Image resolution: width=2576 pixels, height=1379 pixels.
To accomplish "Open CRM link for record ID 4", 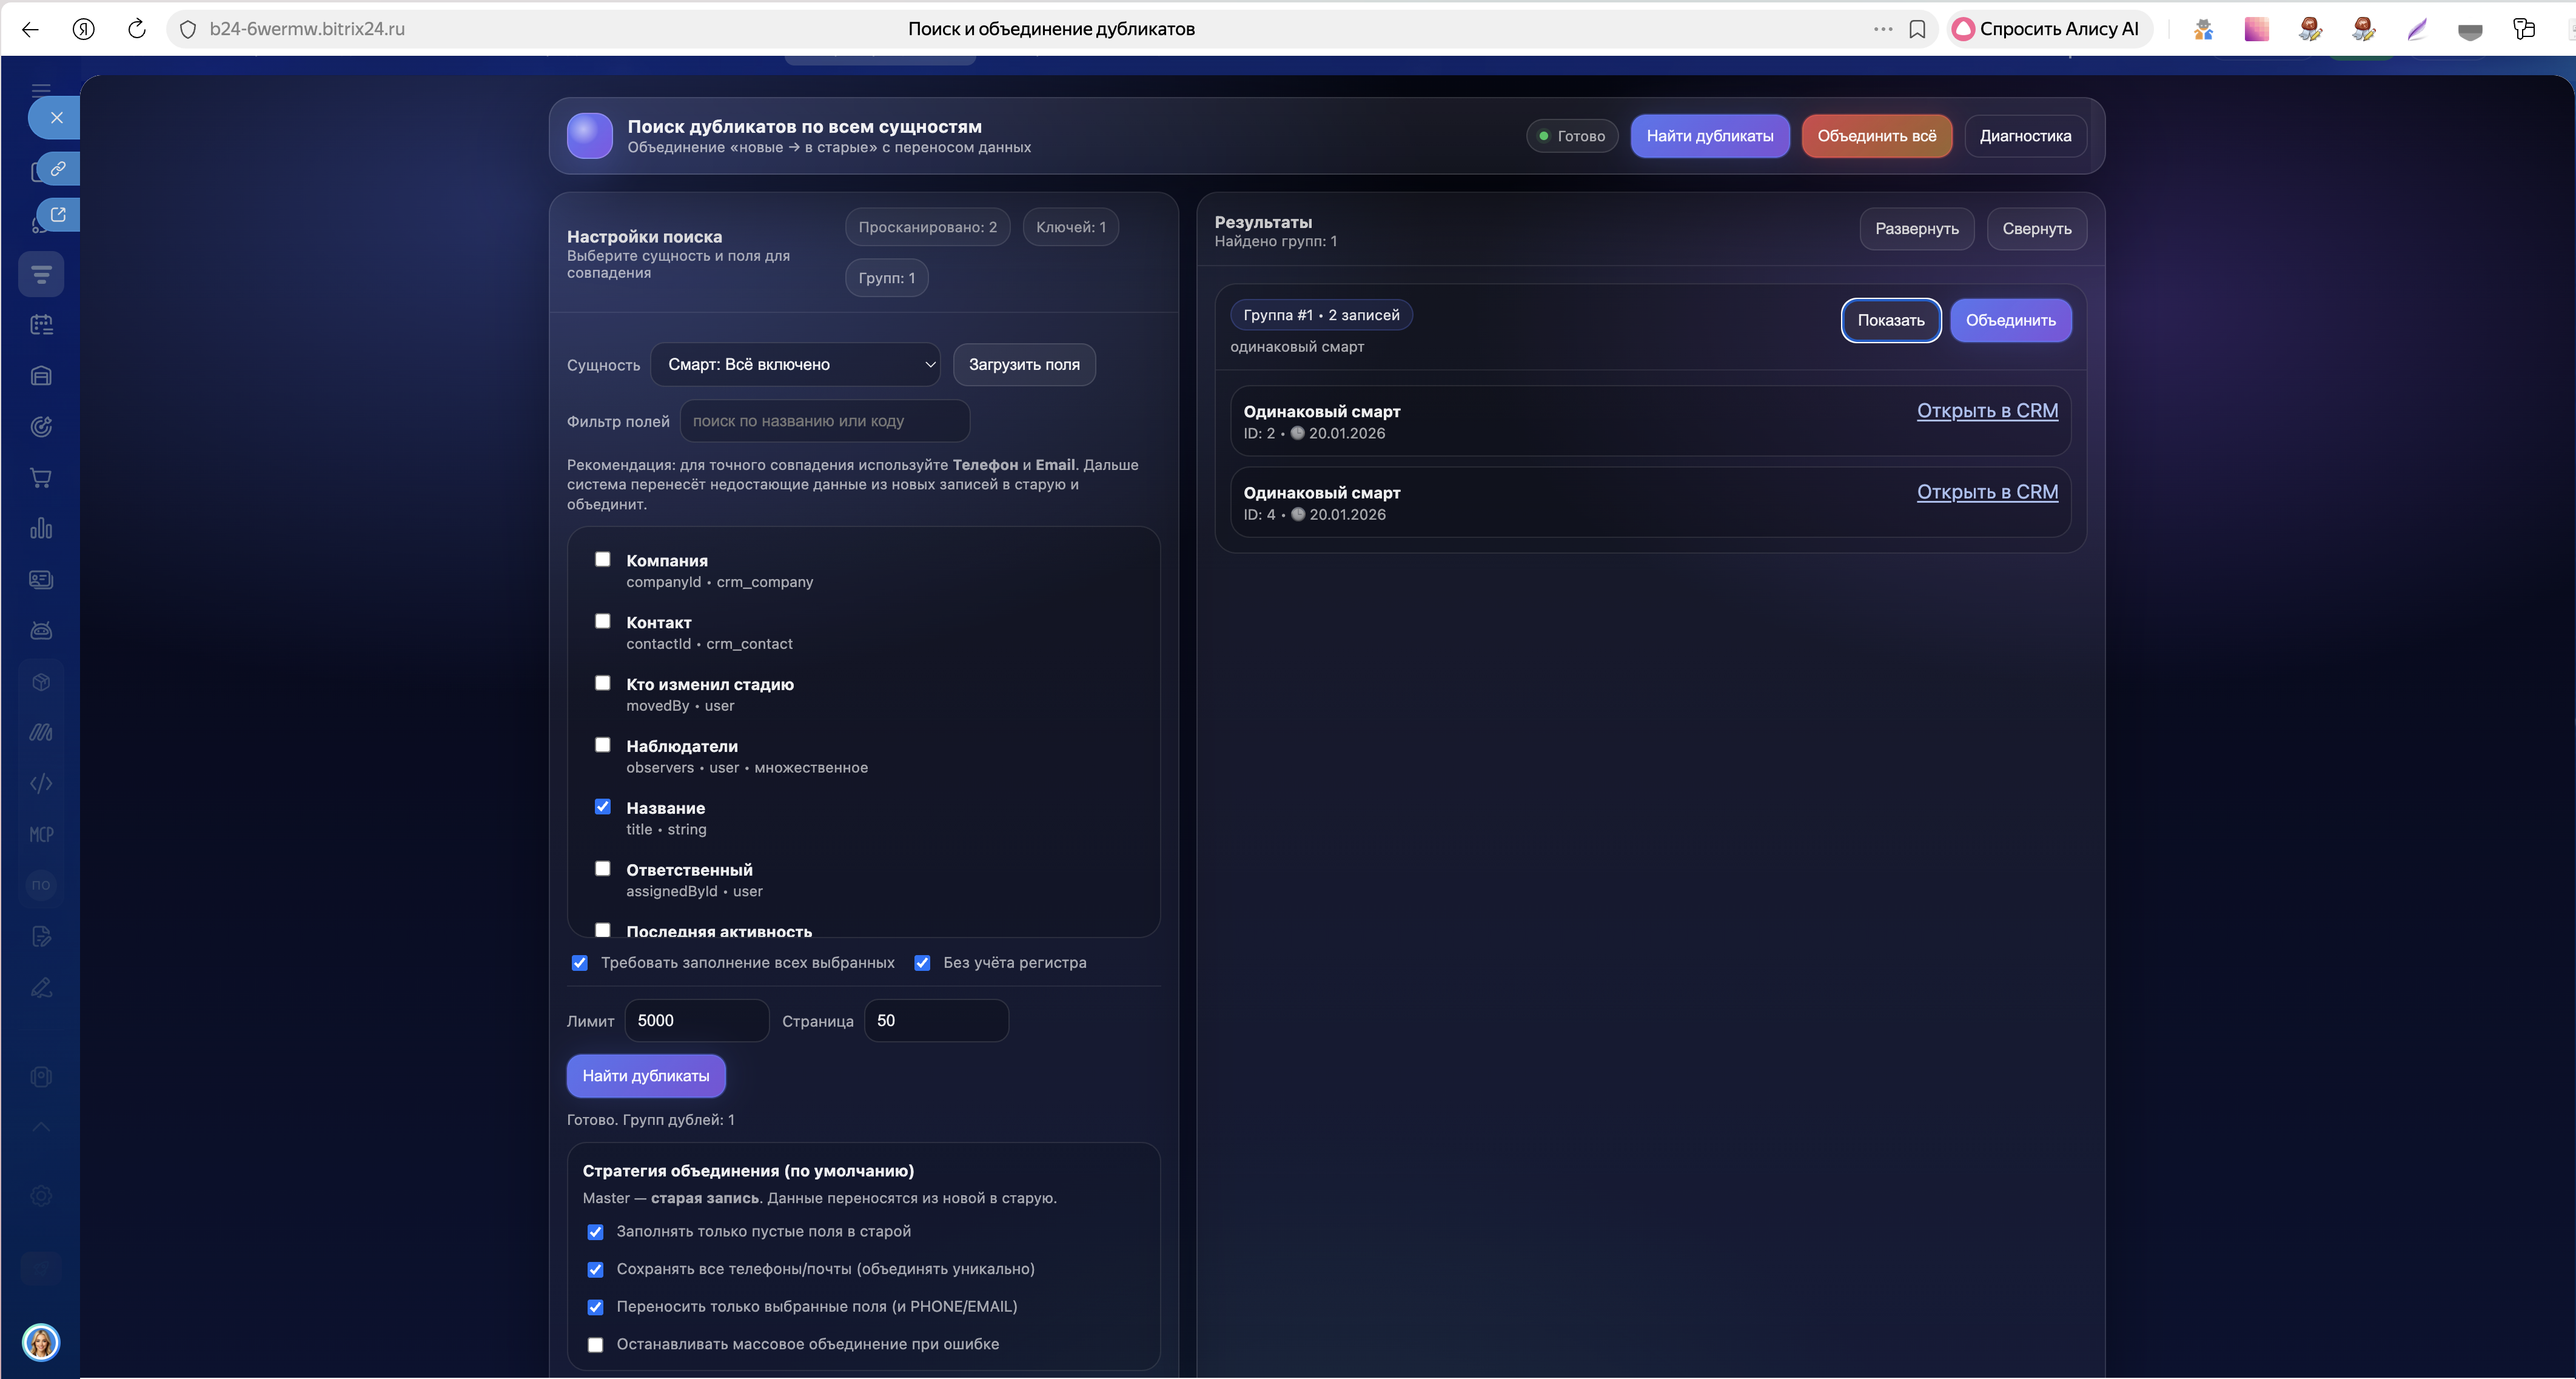I will [1986, 492].
